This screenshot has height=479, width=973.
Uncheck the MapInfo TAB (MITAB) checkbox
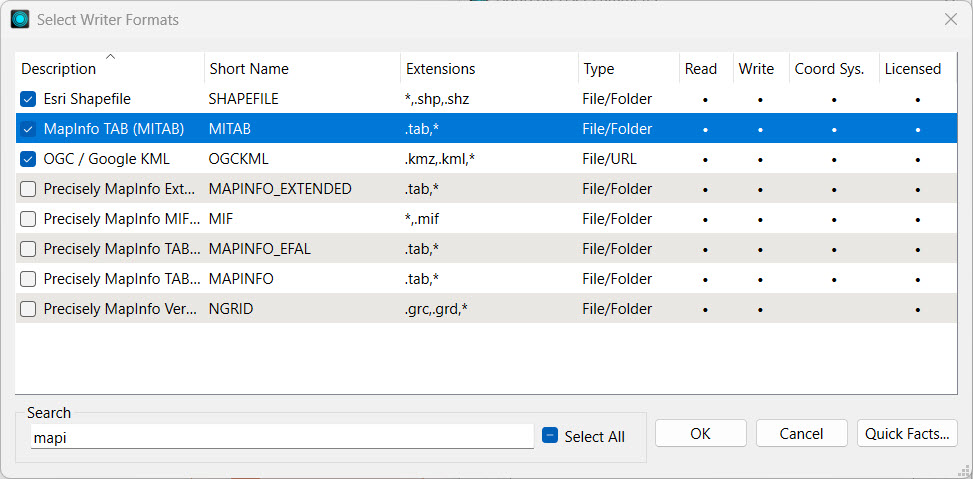pos(28,129)
